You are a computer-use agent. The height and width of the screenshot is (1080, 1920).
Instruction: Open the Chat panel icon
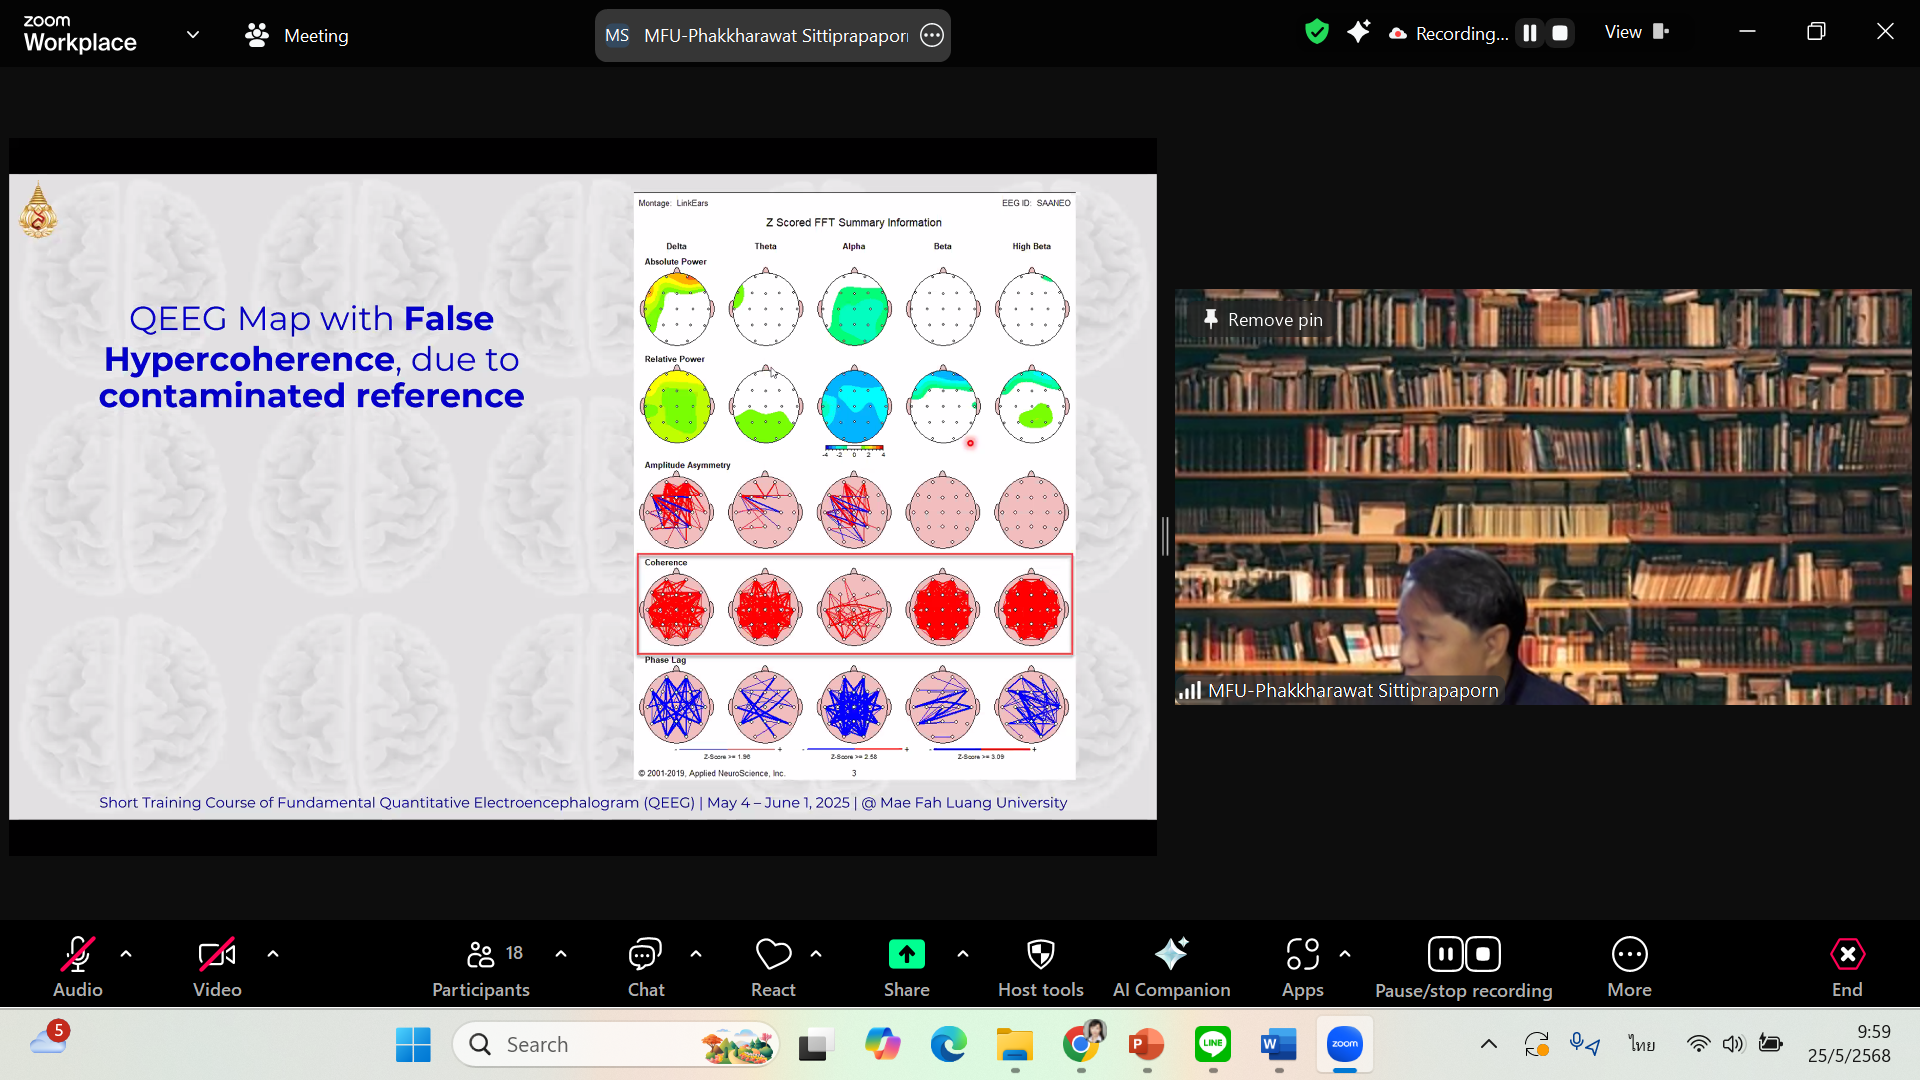pyautogui.click(x=645, y=955)
